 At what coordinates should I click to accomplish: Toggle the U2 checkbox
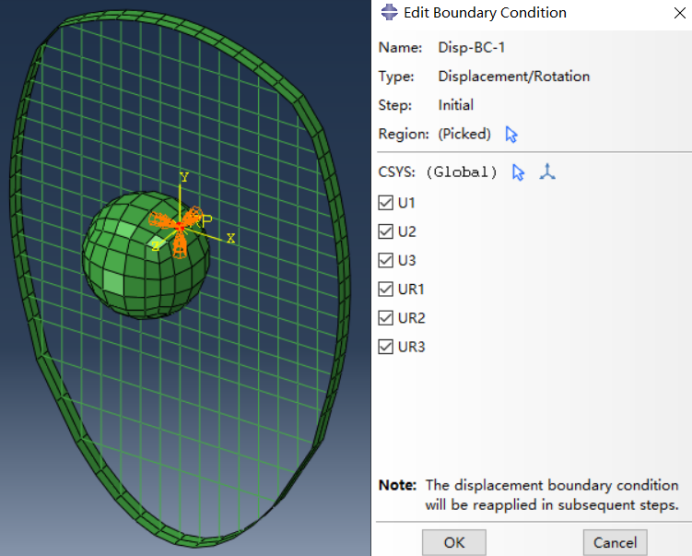click(386, 232)
